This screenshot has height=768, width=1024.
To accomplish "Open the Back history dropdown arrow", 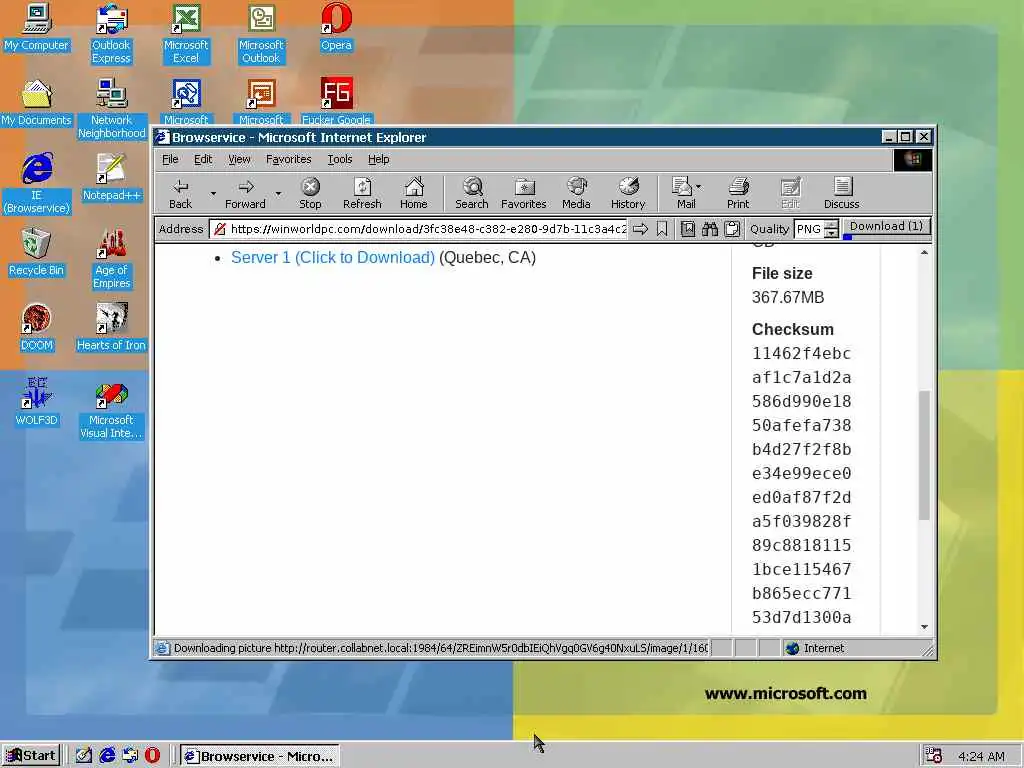I will [x=213, y=194].
